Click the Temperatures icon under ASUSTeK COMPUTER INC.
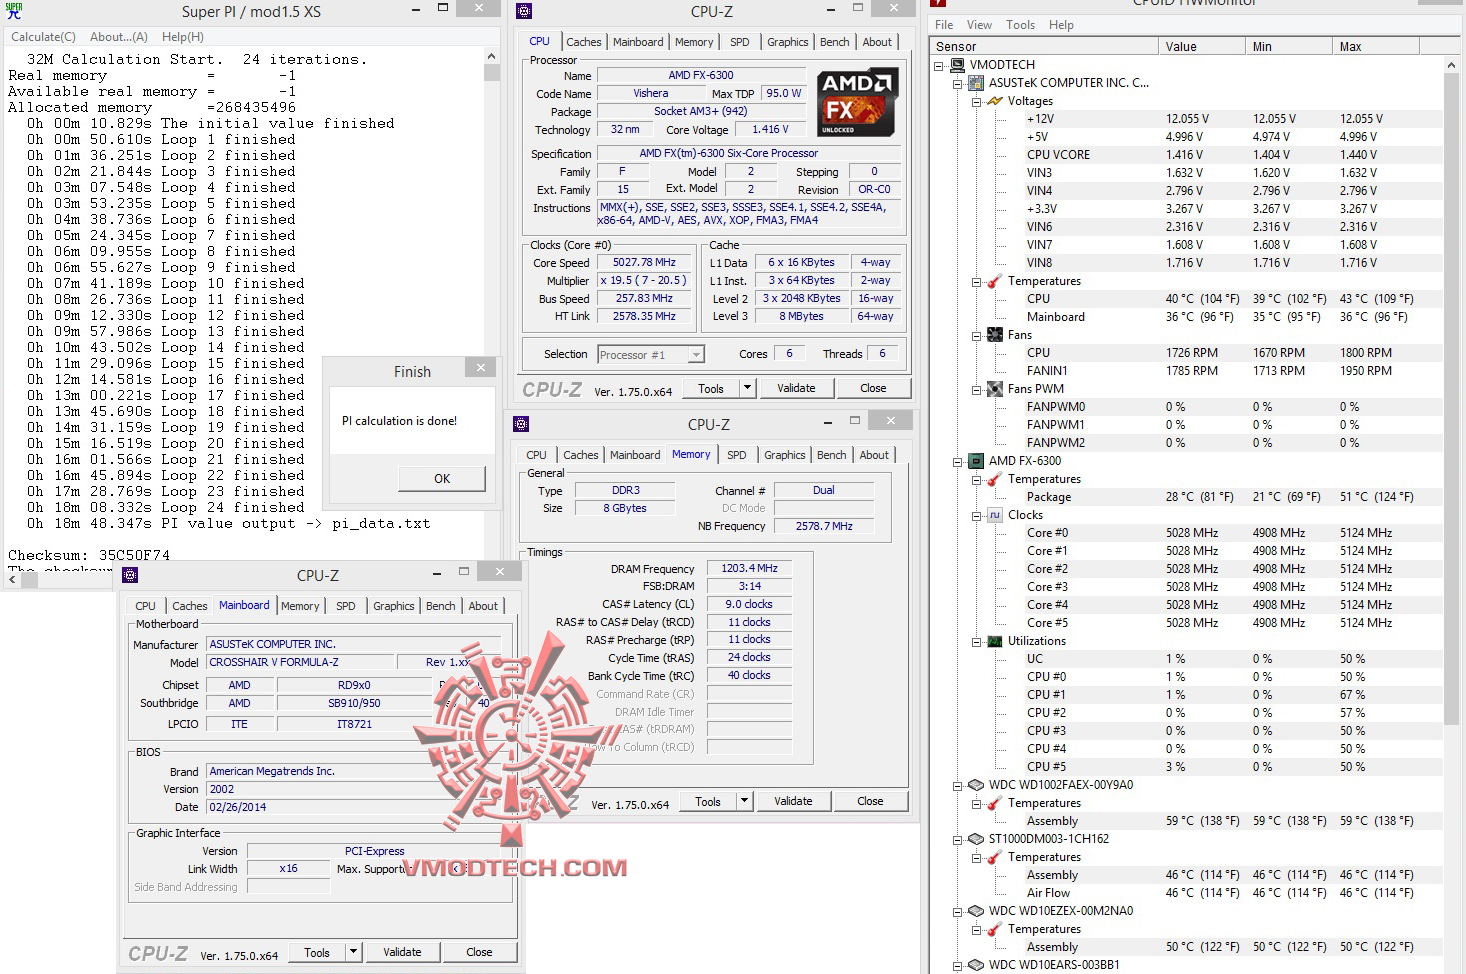The image size is (1466, 974). (x=996, y=281)
